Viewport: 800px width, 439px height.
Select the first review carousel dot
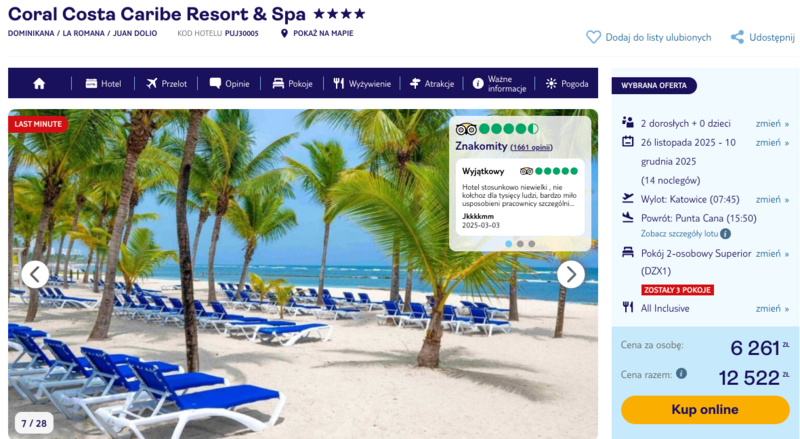(x=509, y=244)
